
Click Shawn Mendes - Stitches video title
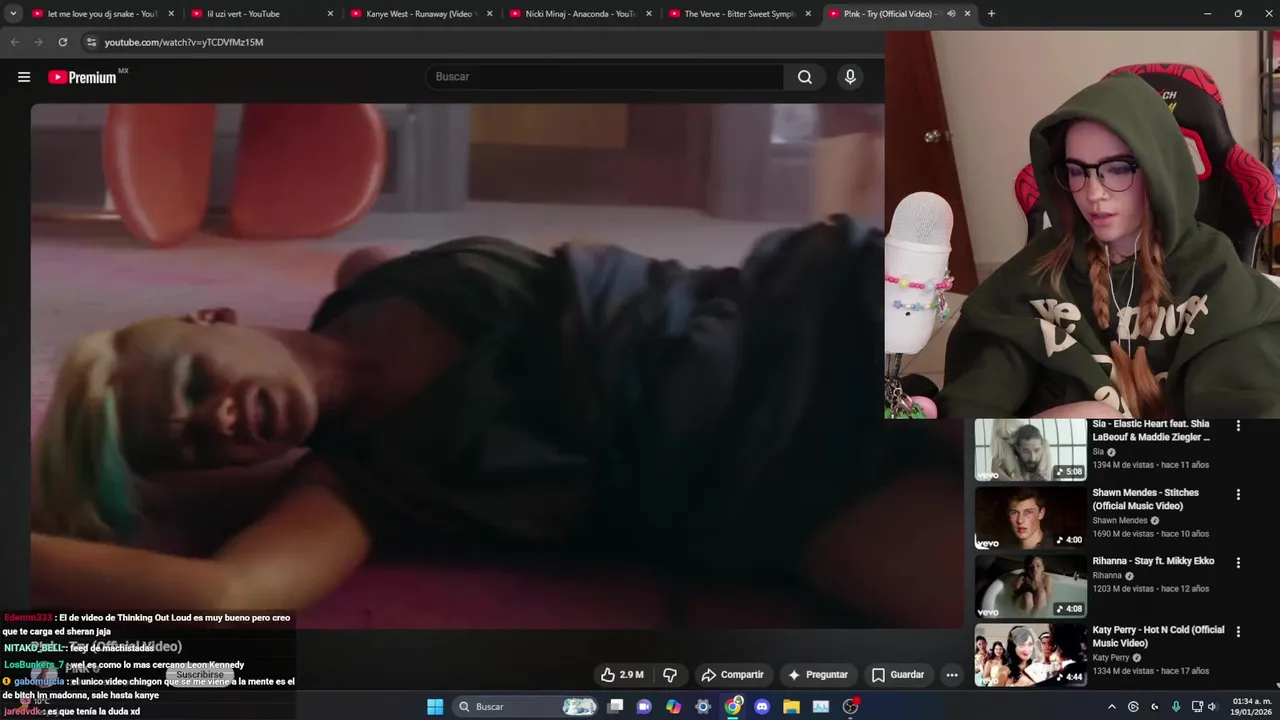pyautogui.click(x=1145, y=499)
